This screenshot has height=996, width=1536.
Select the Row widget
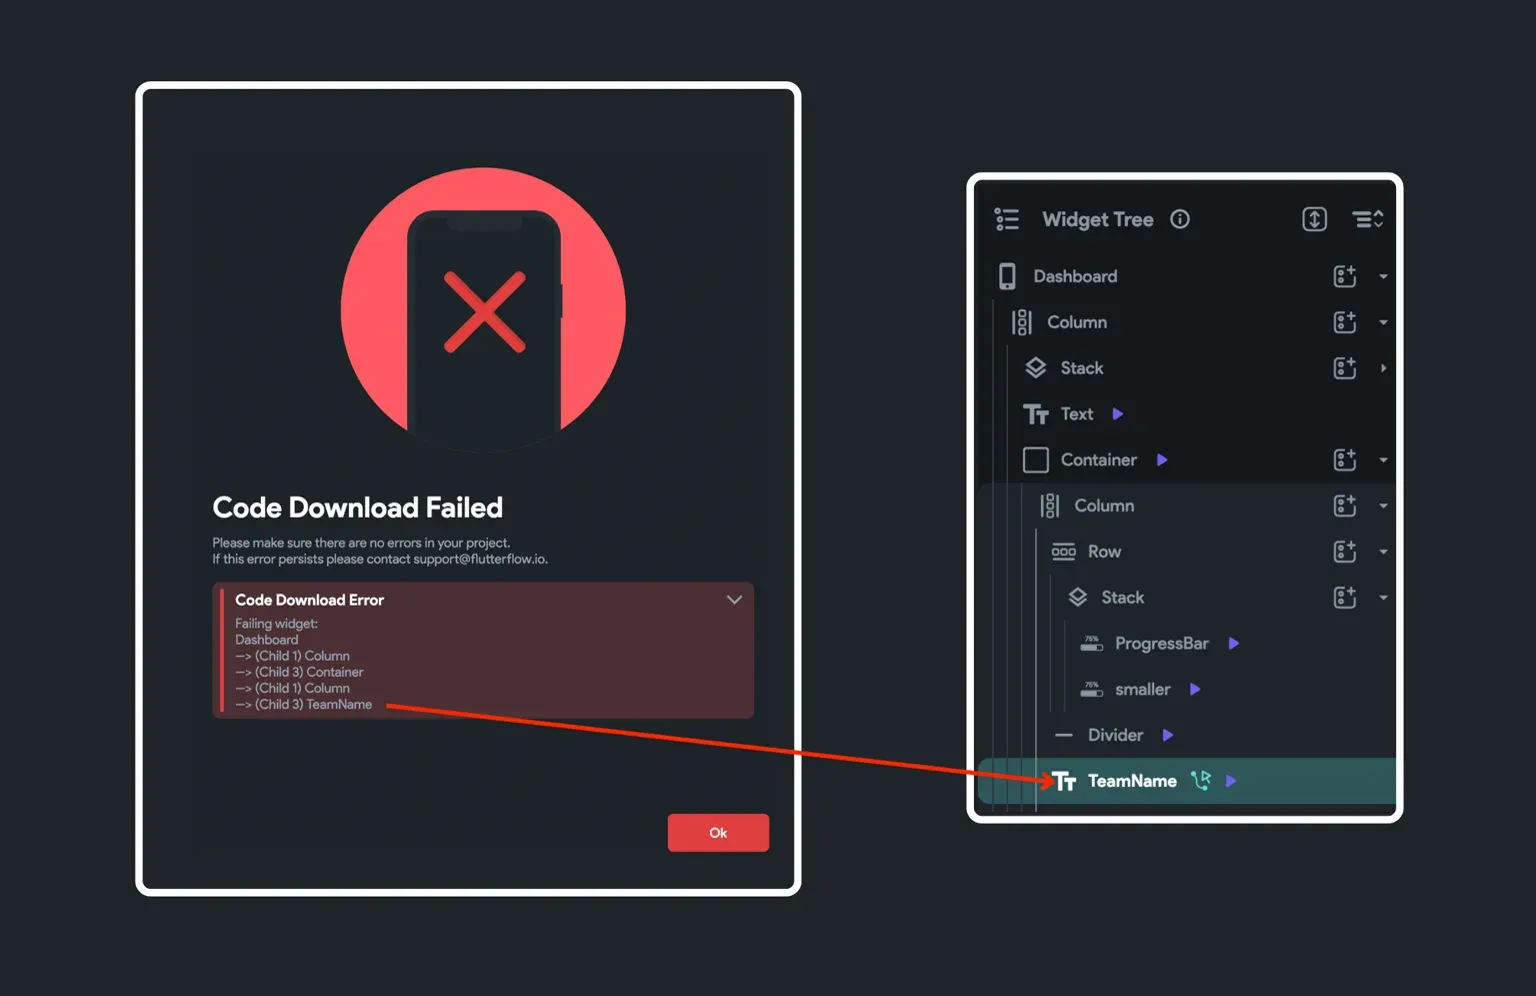click(x=1104, y=552)
